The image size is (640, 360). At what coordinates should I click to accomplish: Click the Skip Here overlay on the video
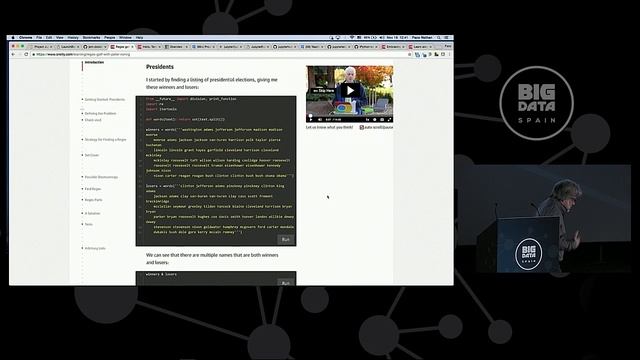tap(323, 91)
